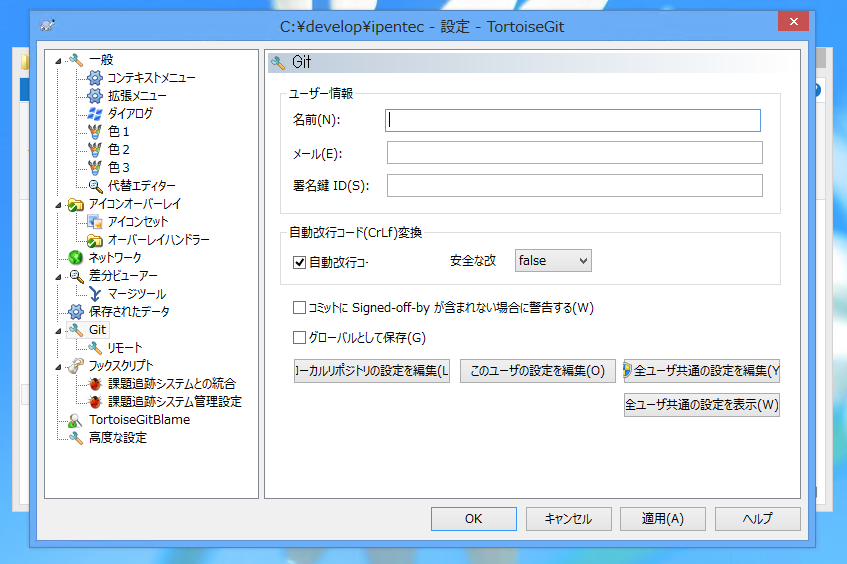Image resolution: width=847 pixels, height=564 pixels.
Task: Check グローバルとして保存(G)
Action: coord(299,338)
